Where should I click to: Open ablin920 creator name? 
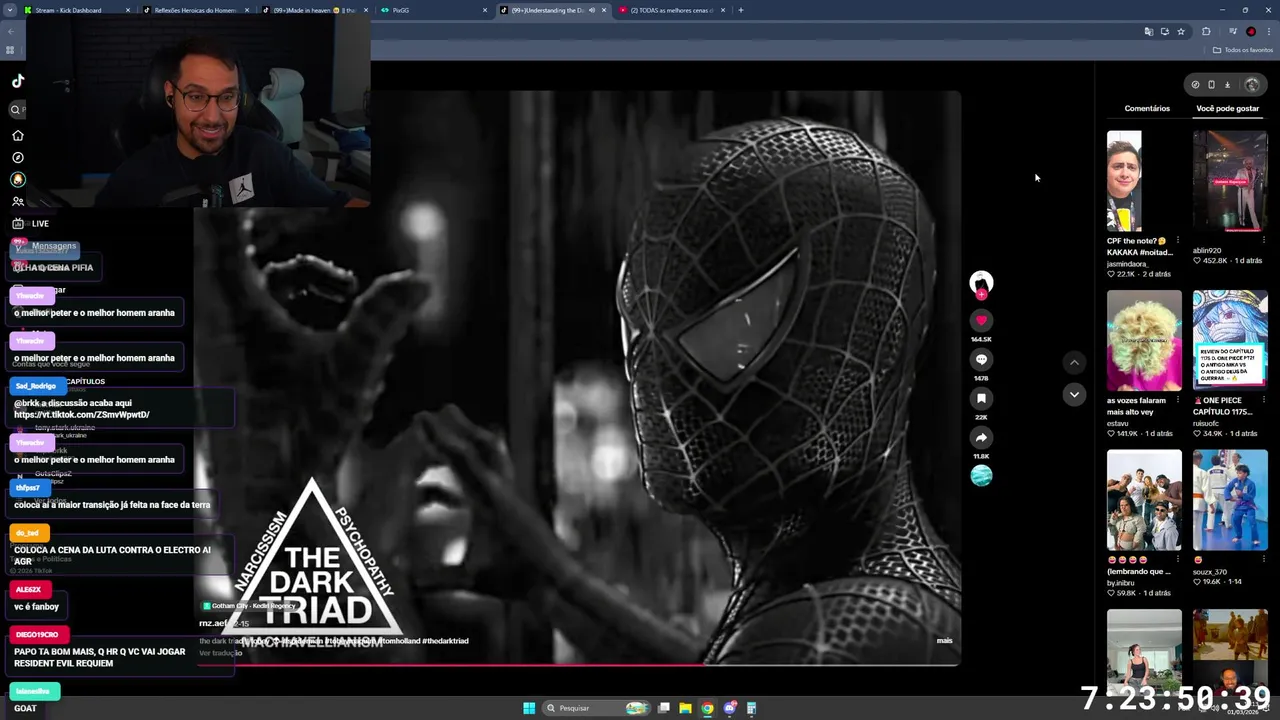tap(1207, 251)
